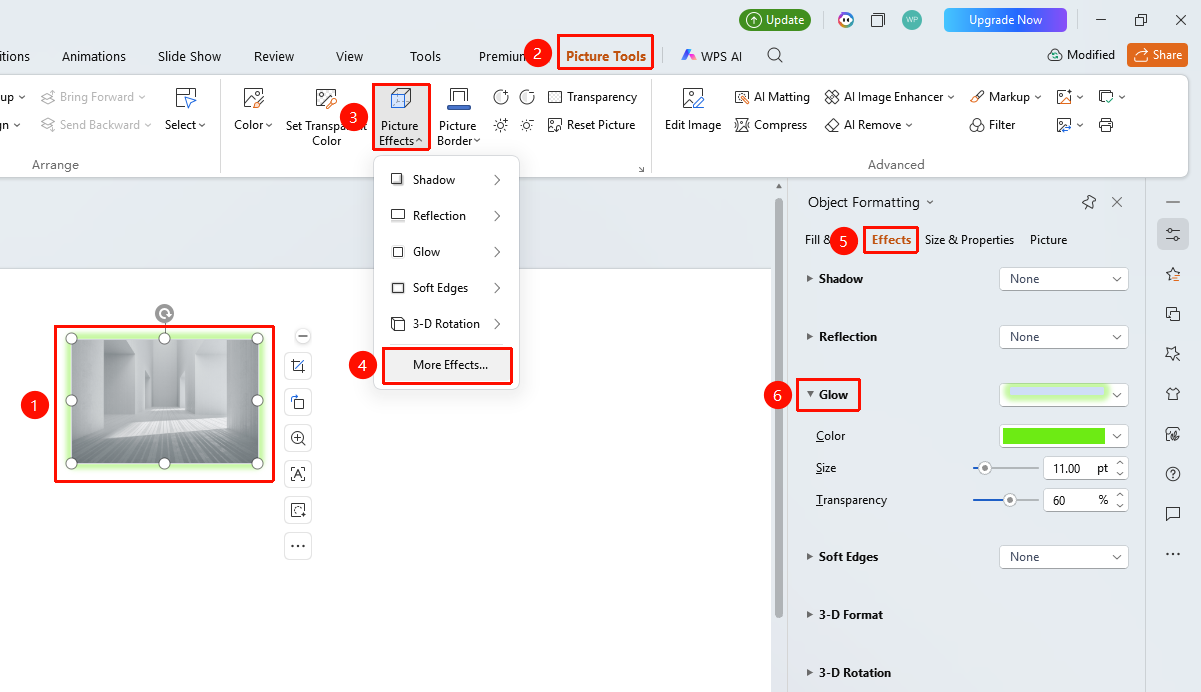Click the Upgrade Now button

pyautogui.click(x=1004, y=20)
